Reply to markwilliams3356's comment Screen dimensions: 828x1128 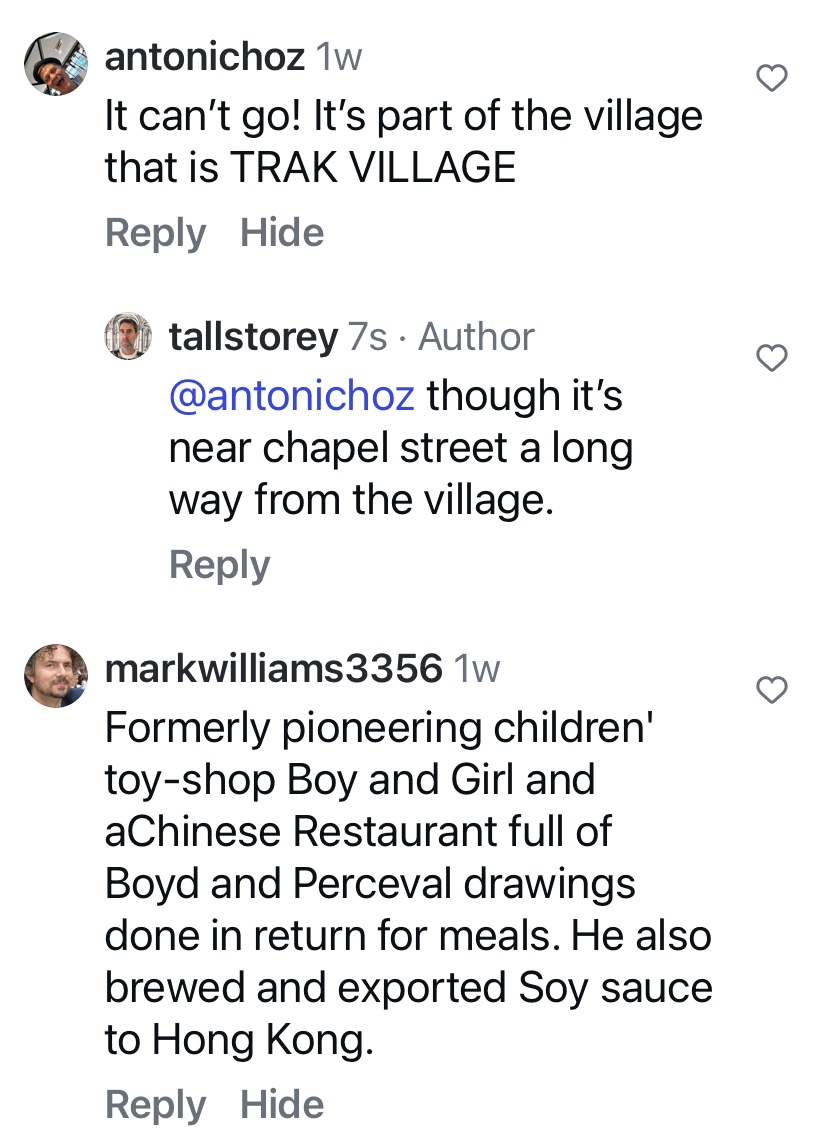tap(155, 1105)
